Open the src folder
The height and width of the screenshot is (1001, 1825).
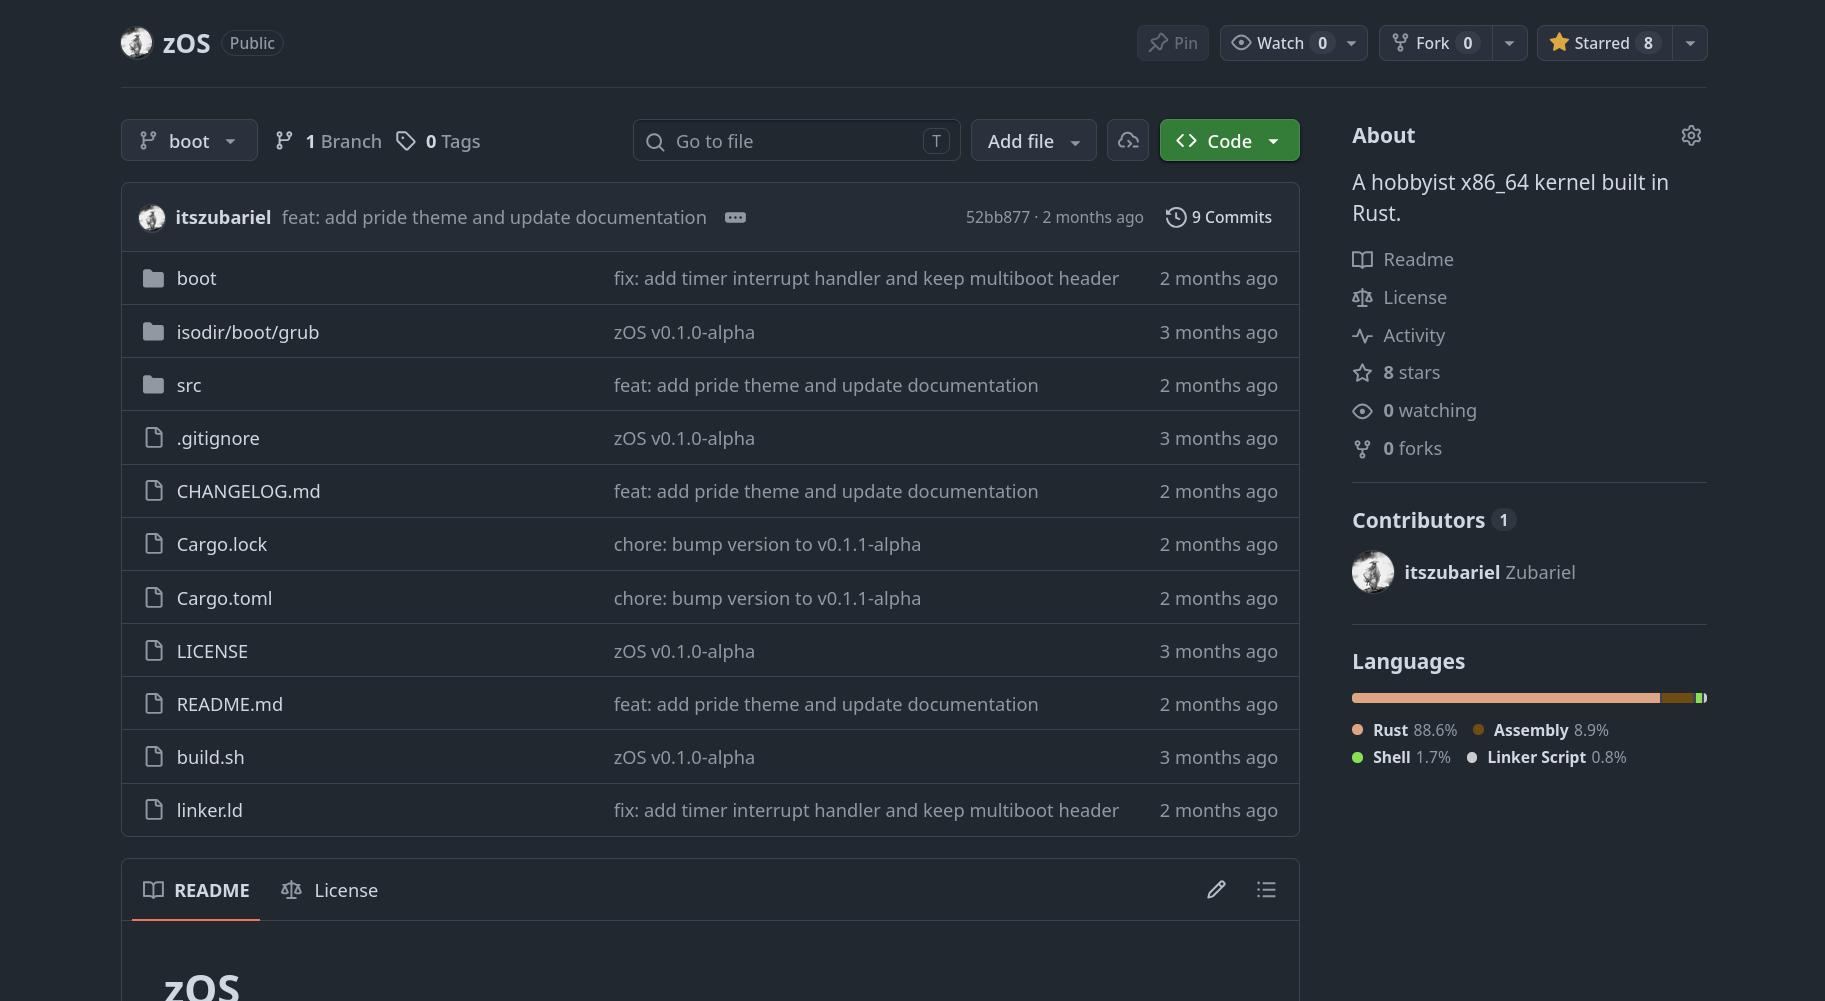click(x=189, y=385)
